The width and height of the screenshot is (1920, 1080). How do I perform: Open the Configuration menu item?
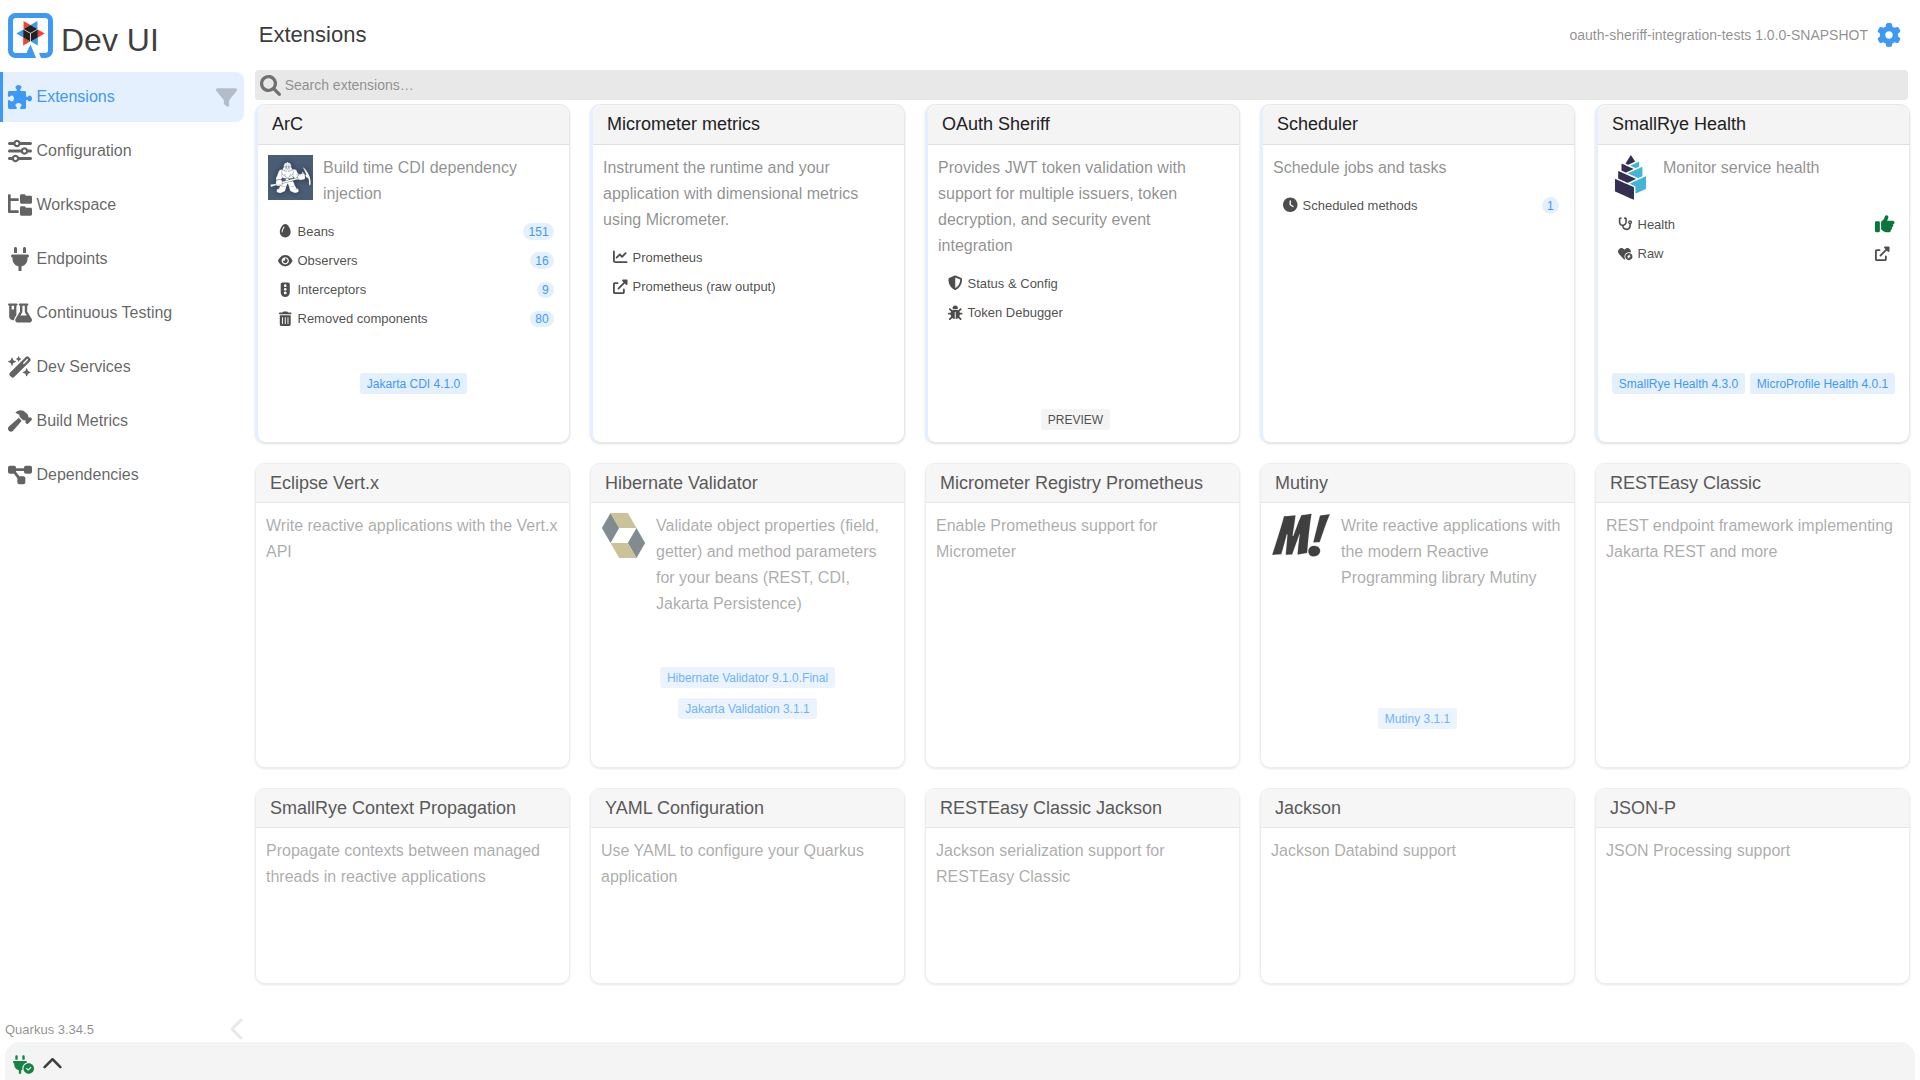tap(84, 151)
